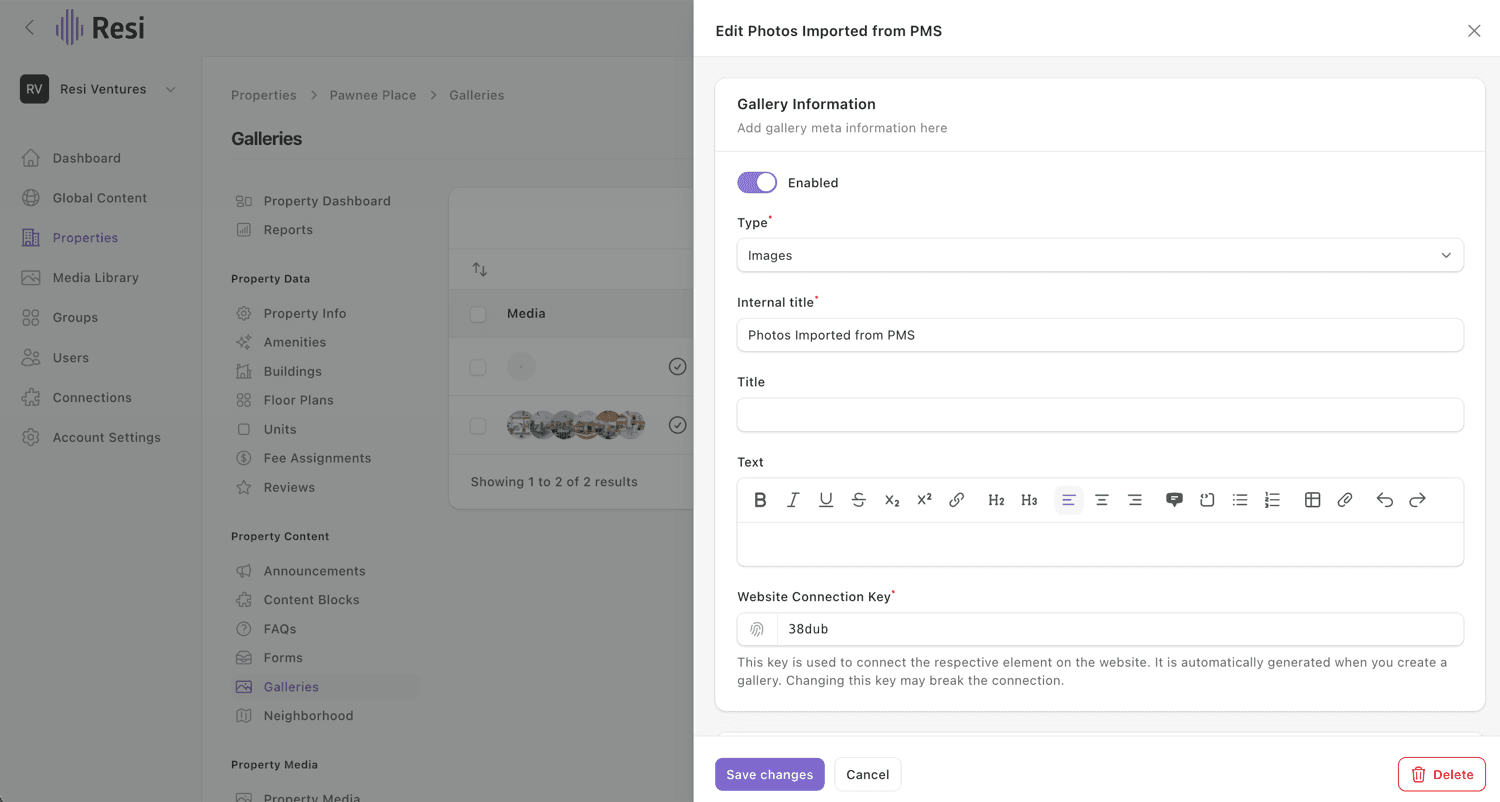Viewport: 1500px width, 802px height.
Task: Insert a chain-link hyperlink next to superscript
Action: pyautogui.click(x=957, y=500)
